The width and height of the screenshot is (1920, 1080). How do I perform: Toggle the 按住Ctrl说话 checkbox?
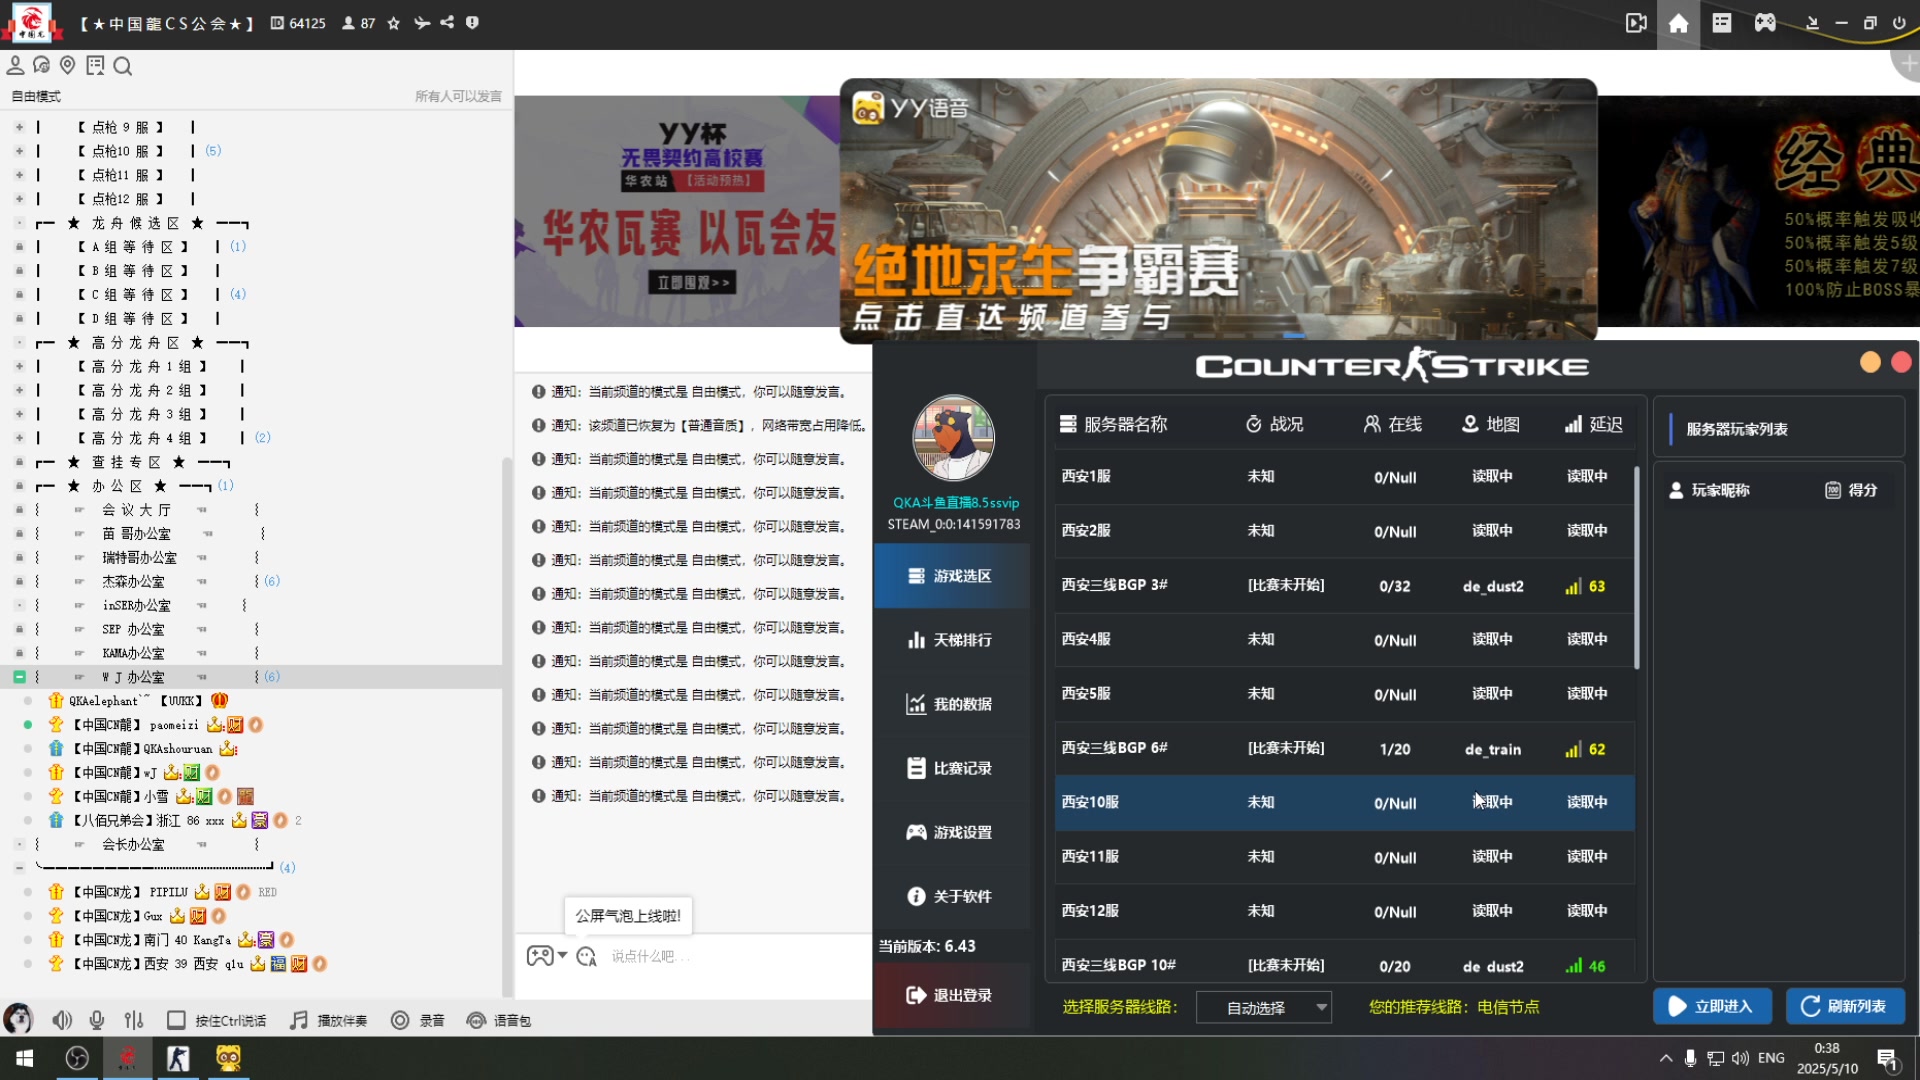click(x=176, y=1020)
